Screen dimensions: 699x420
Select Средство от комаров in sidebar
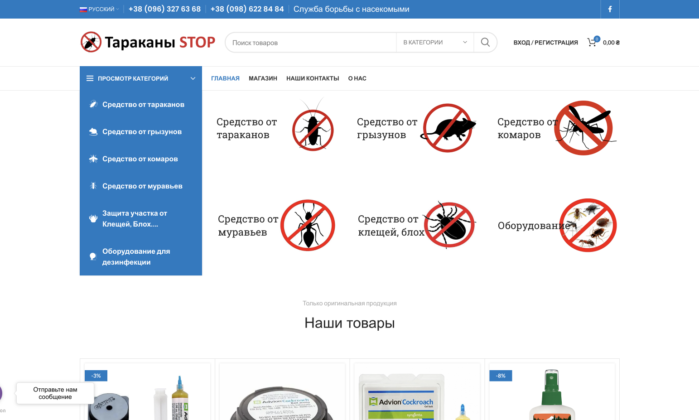pos(140,159)
